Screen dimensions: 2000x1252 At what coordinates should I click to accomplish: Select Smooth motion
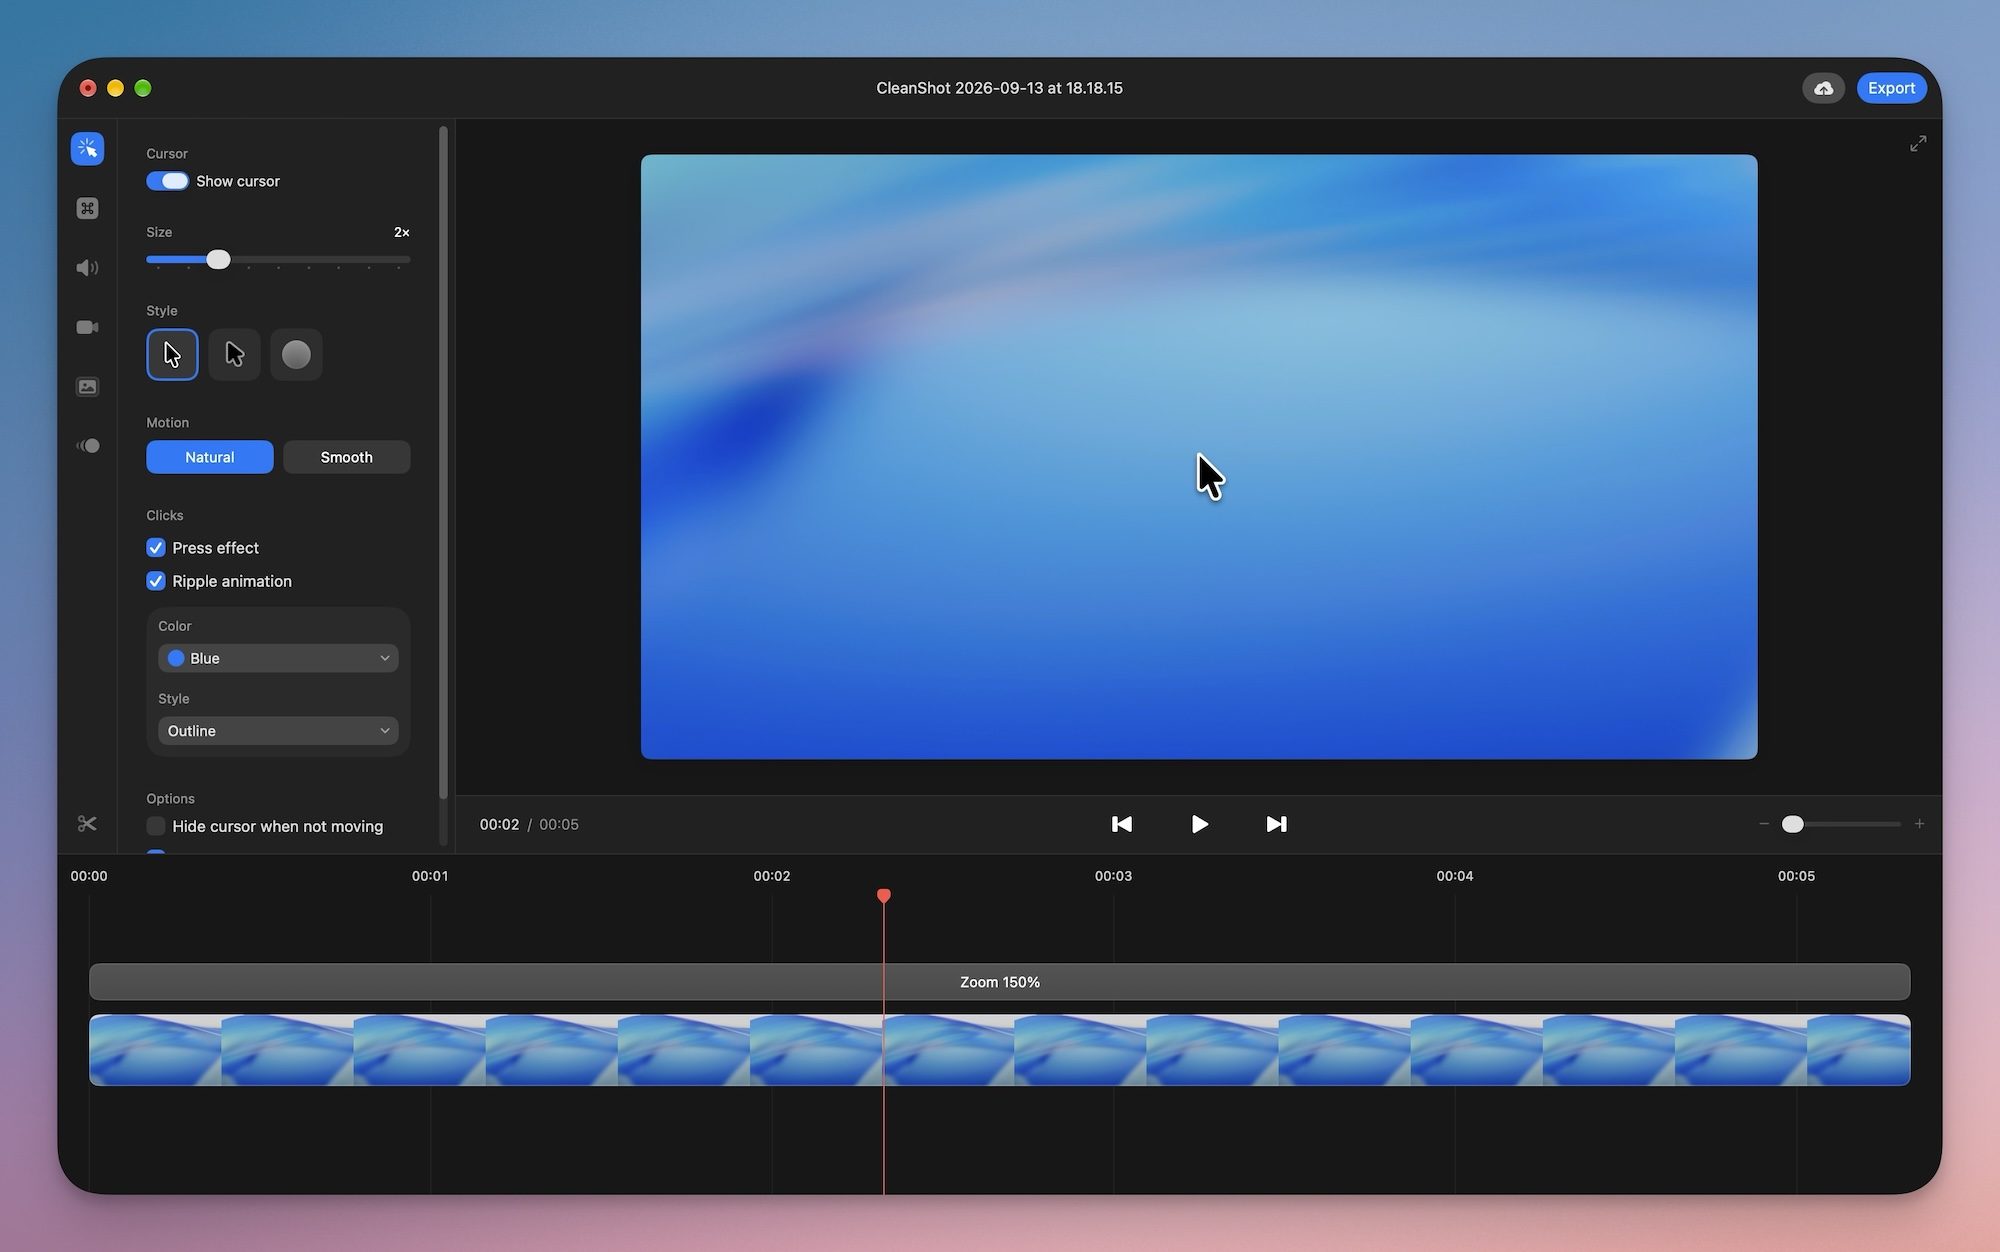(347, 457)
